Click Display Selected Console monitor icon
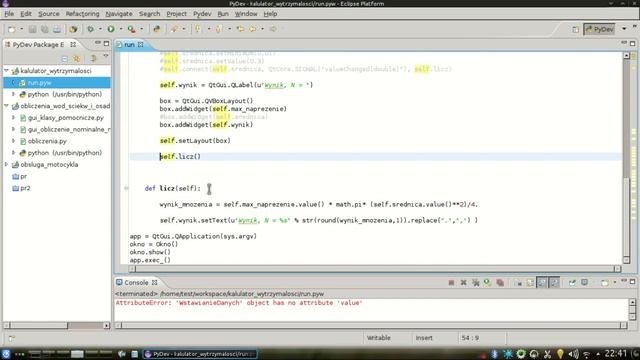This screenshot has width=640, height=360. click(x=584, y=282)
